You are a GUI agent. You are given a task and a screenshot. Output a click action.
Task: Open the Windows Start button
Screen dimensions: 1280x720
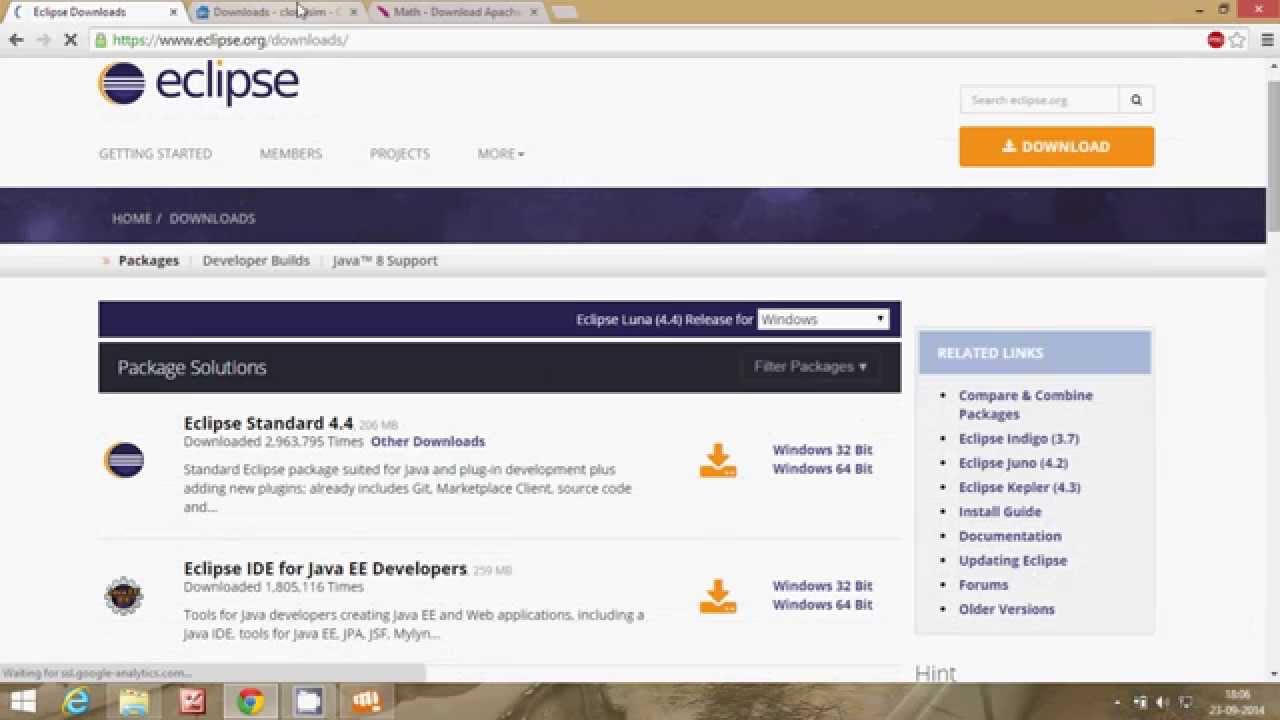[23, 701]
